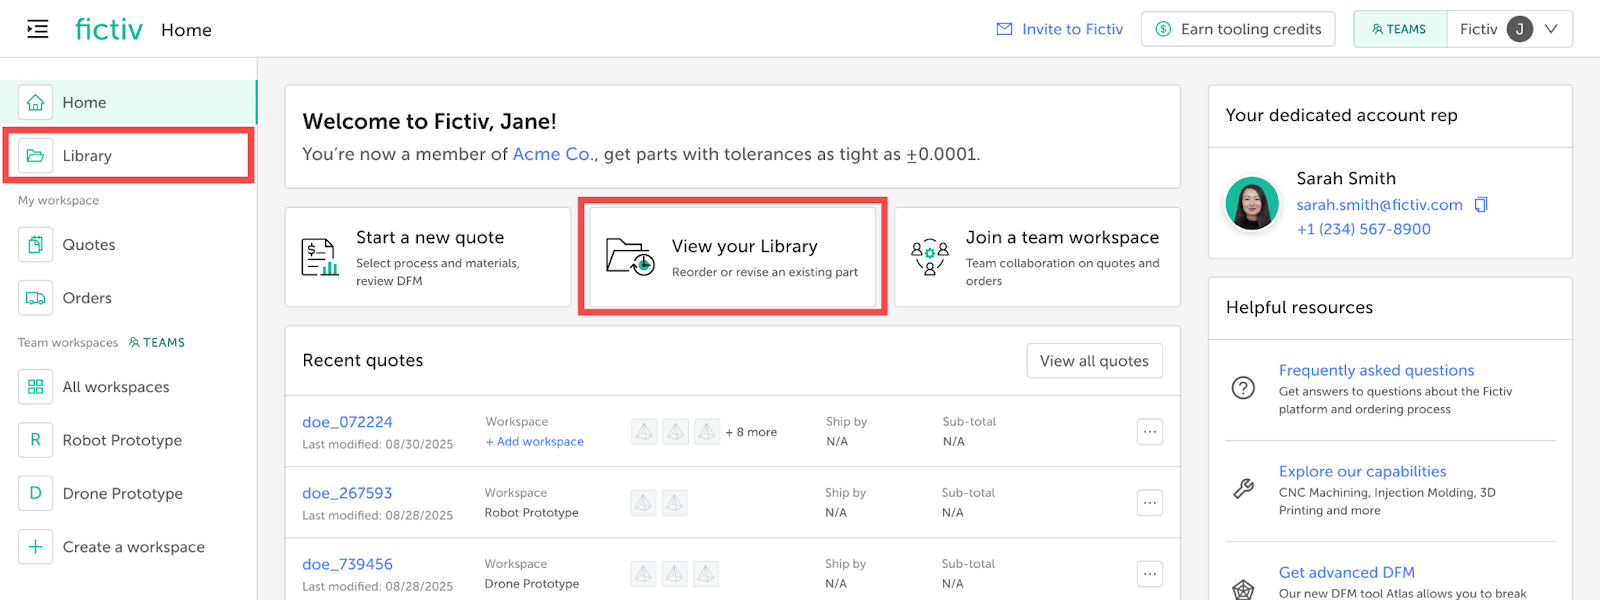The height and width of the screenshot is (600, 1600).
Task: Click the Explore our capabilities wrench icon
Action: click(1243, 489)
